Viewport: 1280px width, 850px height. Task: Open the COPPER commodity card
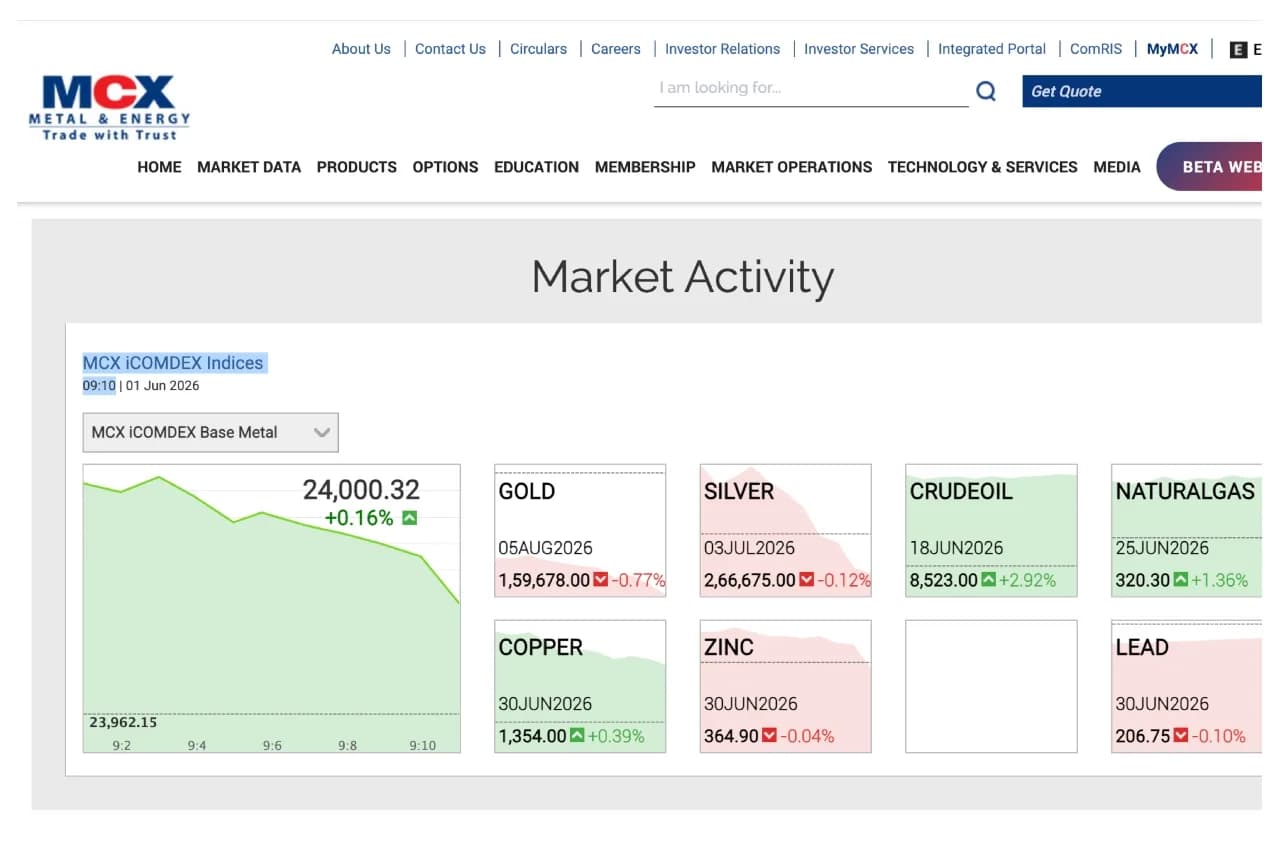580,686
